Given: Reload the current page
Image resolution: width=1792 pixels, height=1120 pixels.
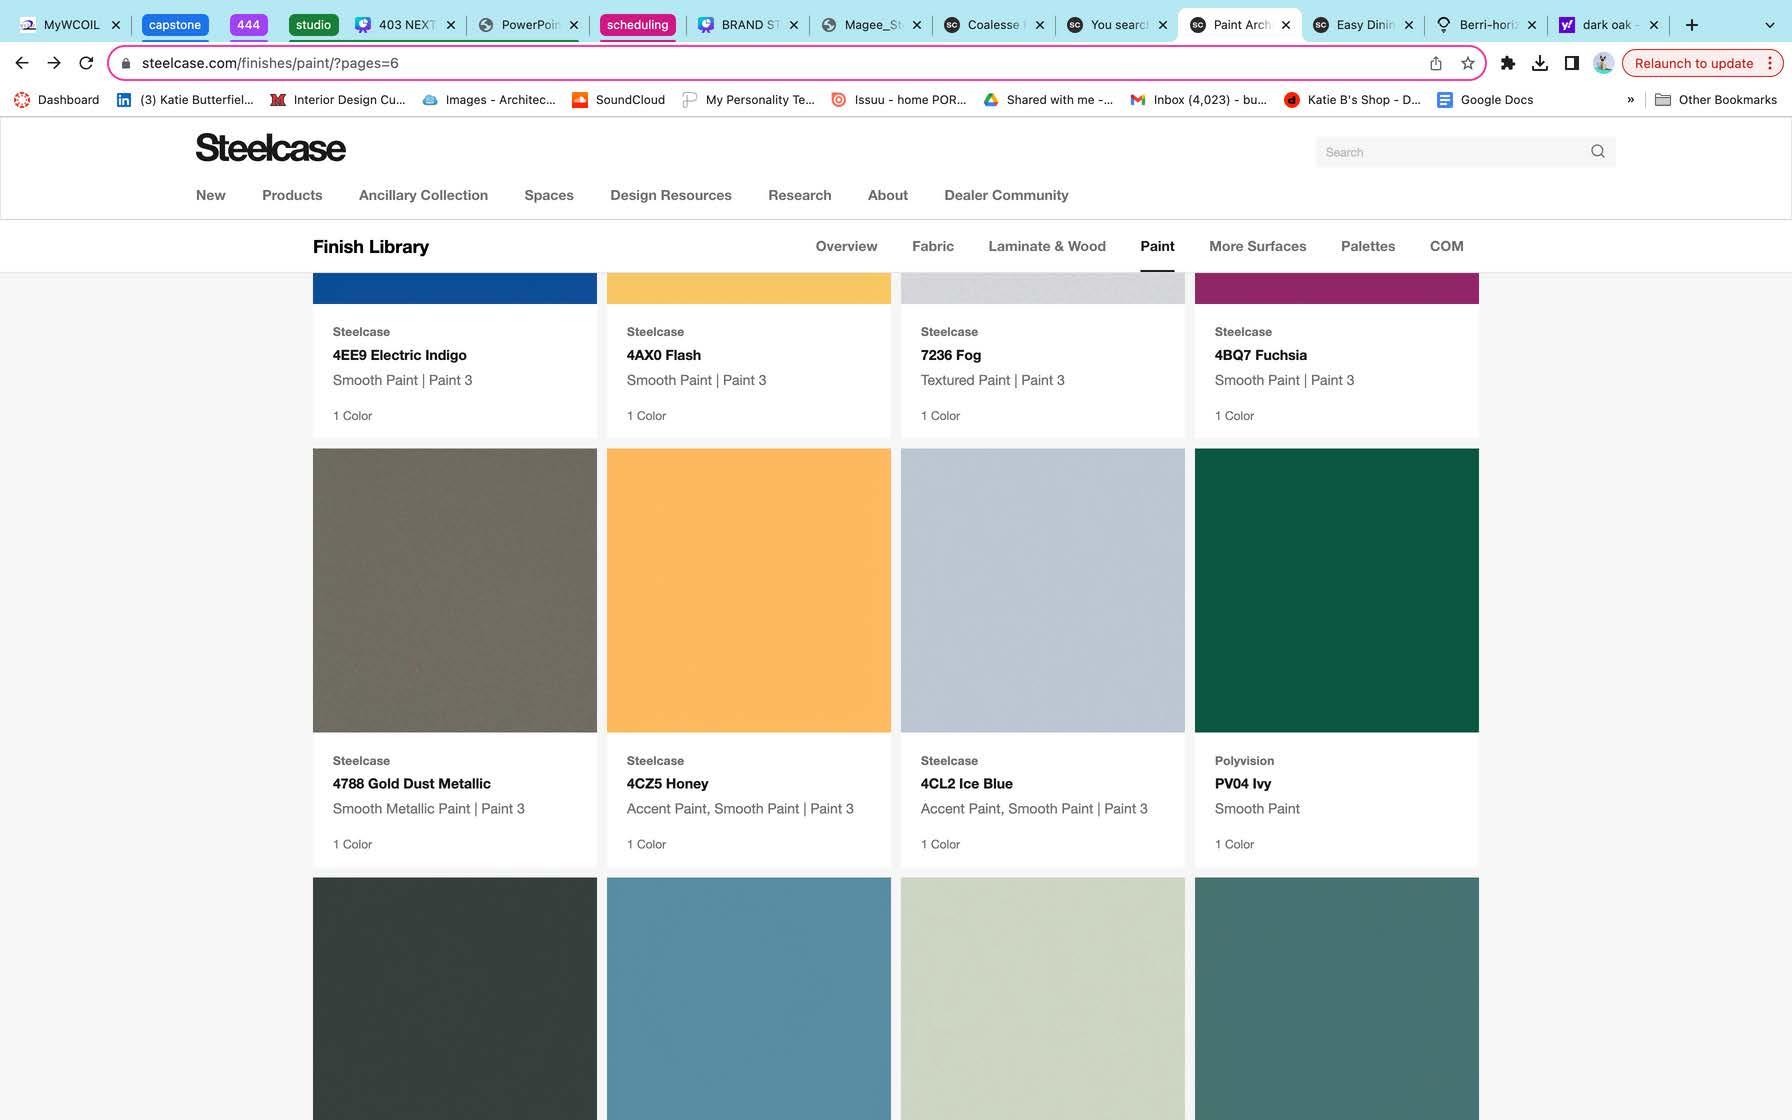Looking at the screenshot, I should tap(86, 63).
